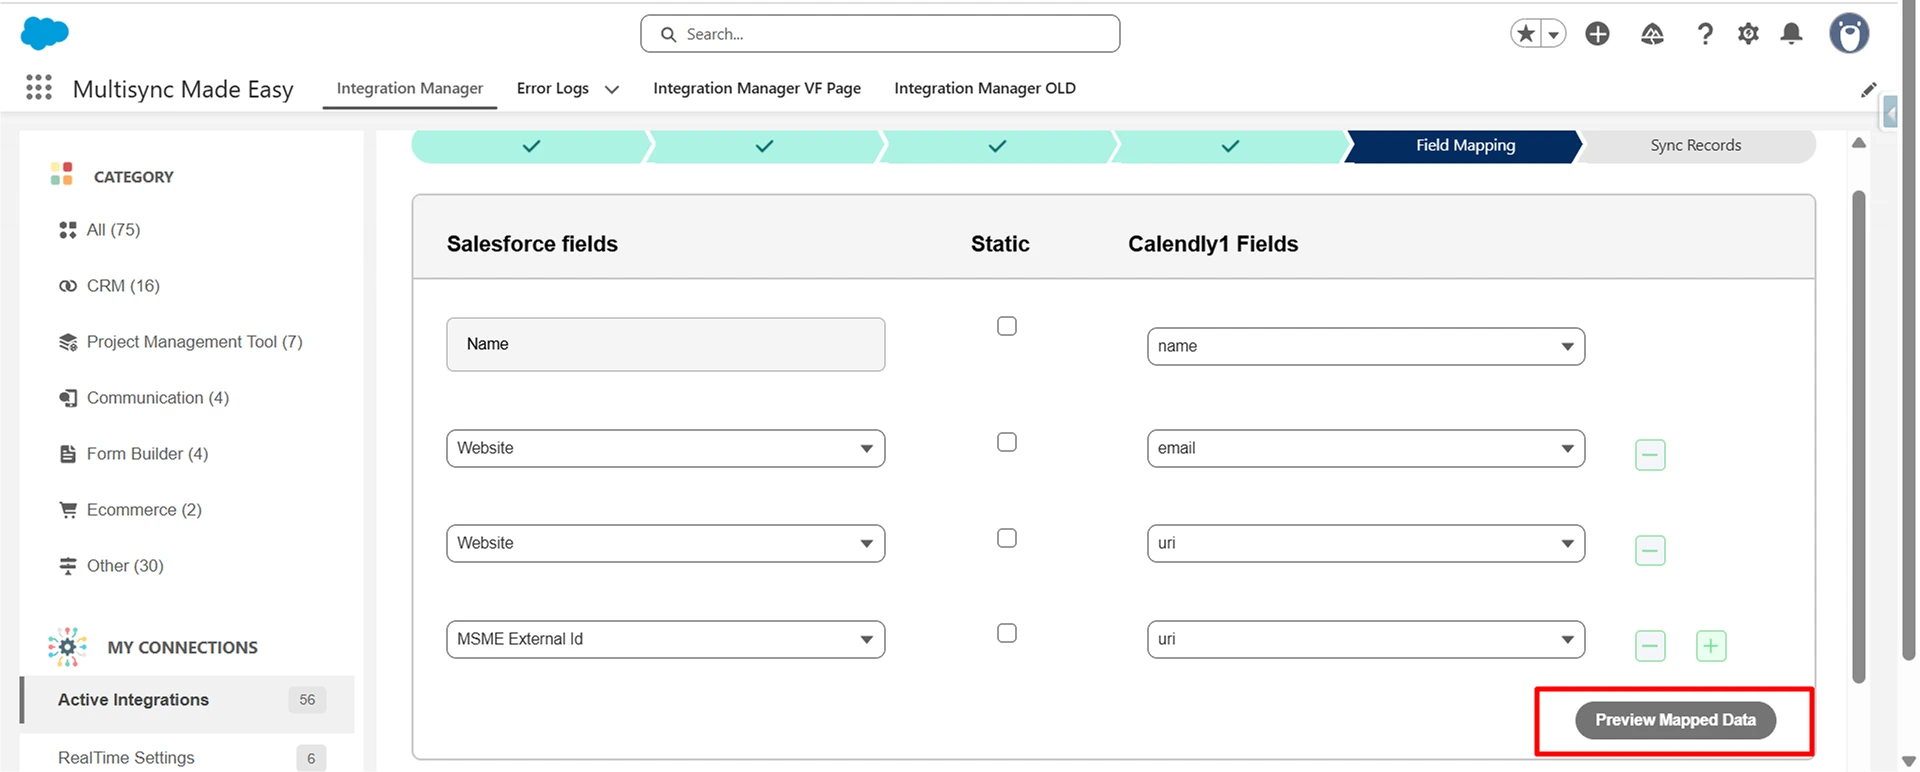
Task: Select the Field Mapping step
Action: tap(1465, 146)
